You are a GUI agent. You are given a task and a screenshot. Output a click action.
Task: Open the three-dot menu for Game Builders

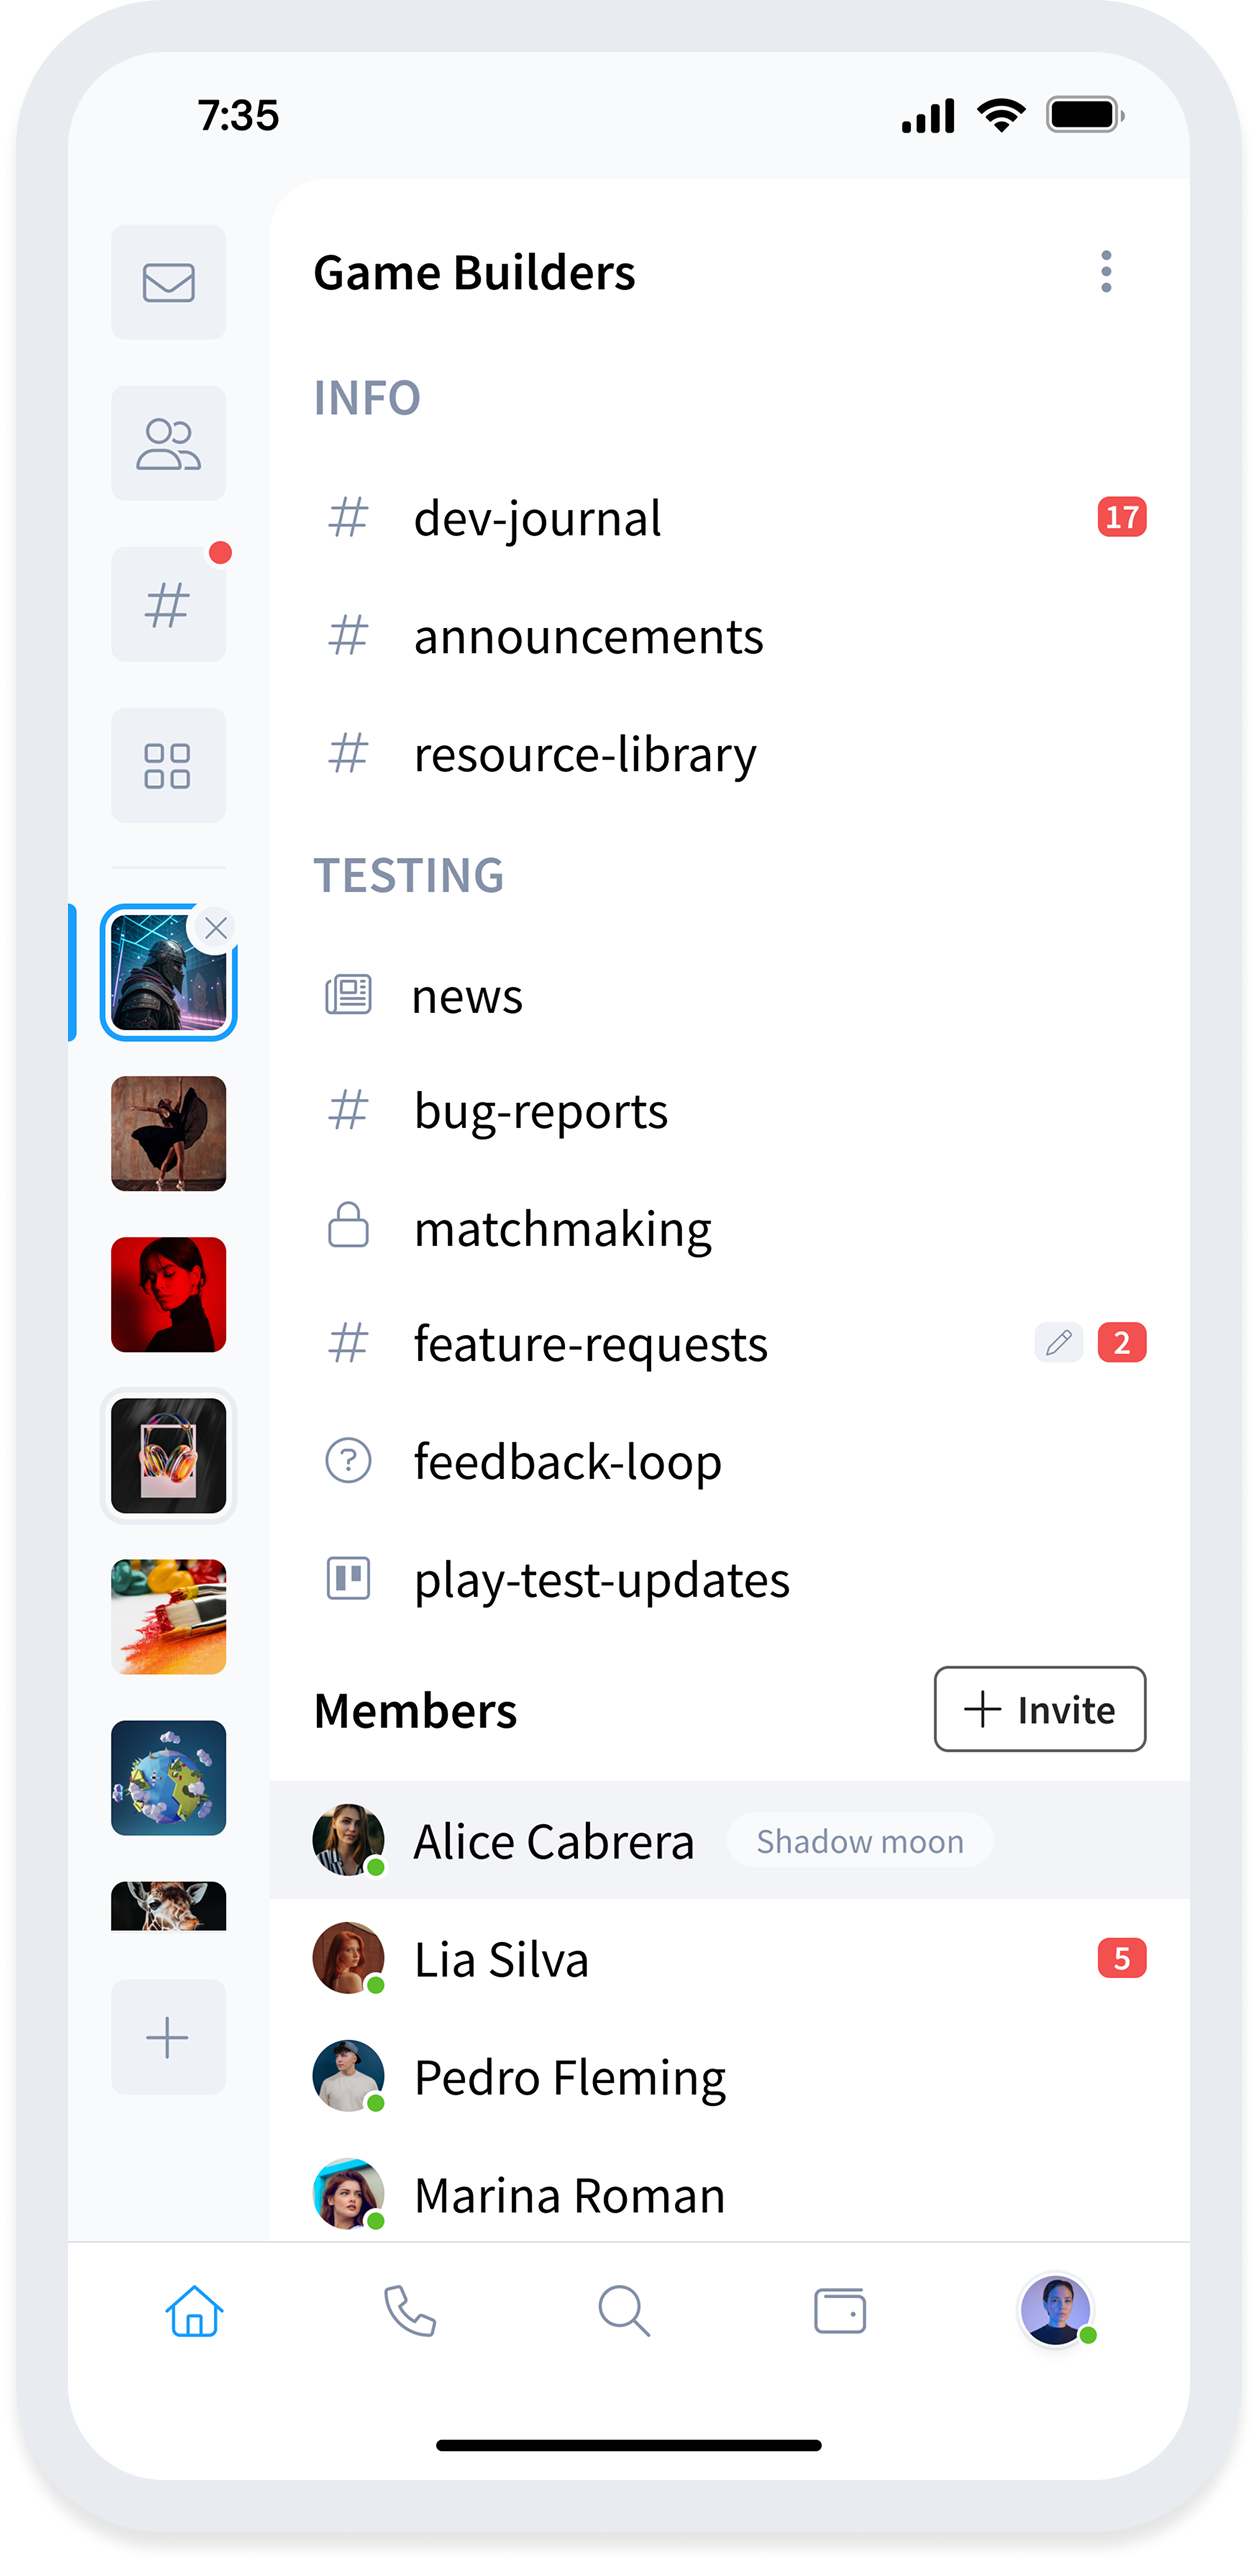click(1106, 271)
